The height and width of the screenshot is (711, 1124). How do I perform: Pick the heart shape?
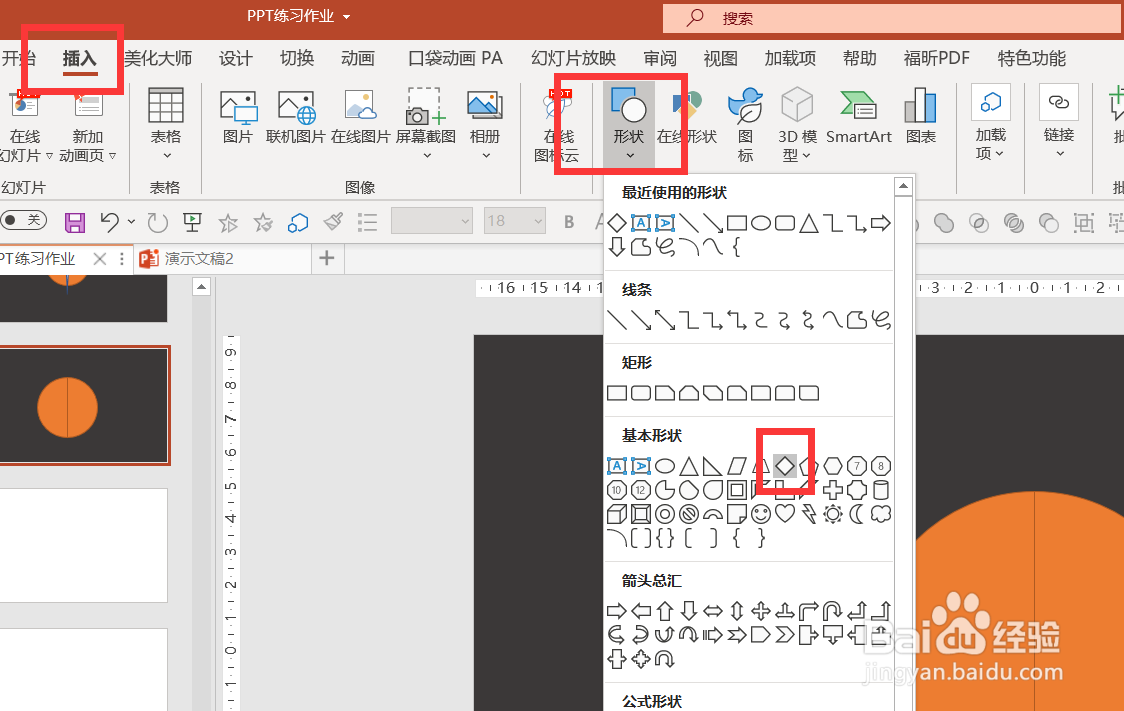(x=785, y=514)
